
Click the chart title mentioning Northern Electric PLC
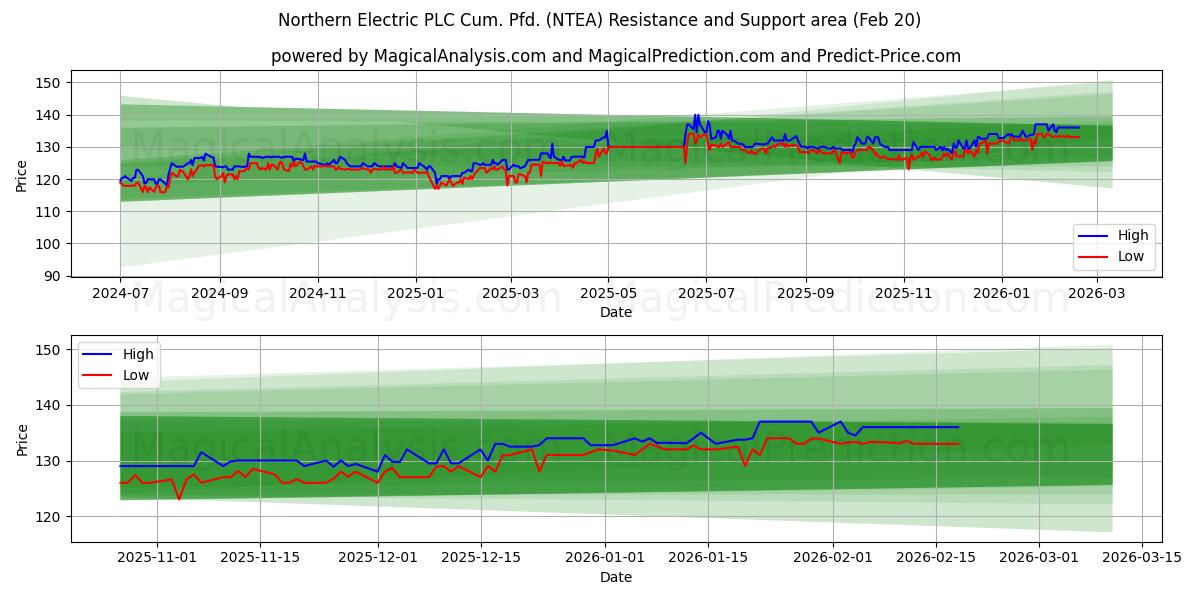[x=600, y=20]
